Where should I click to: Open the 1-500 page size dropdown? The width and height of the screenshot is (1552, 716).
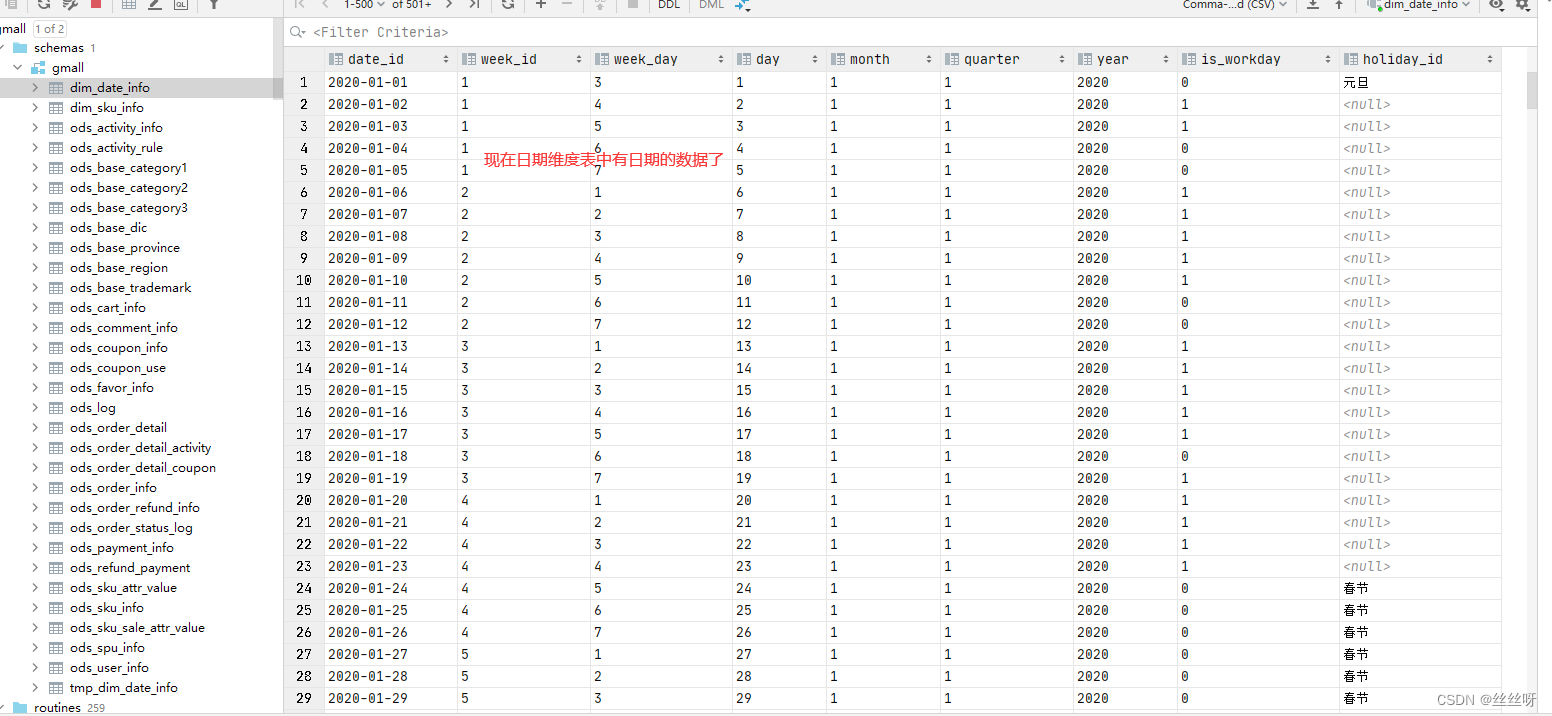pyautogui.click(x=365, y=5)
